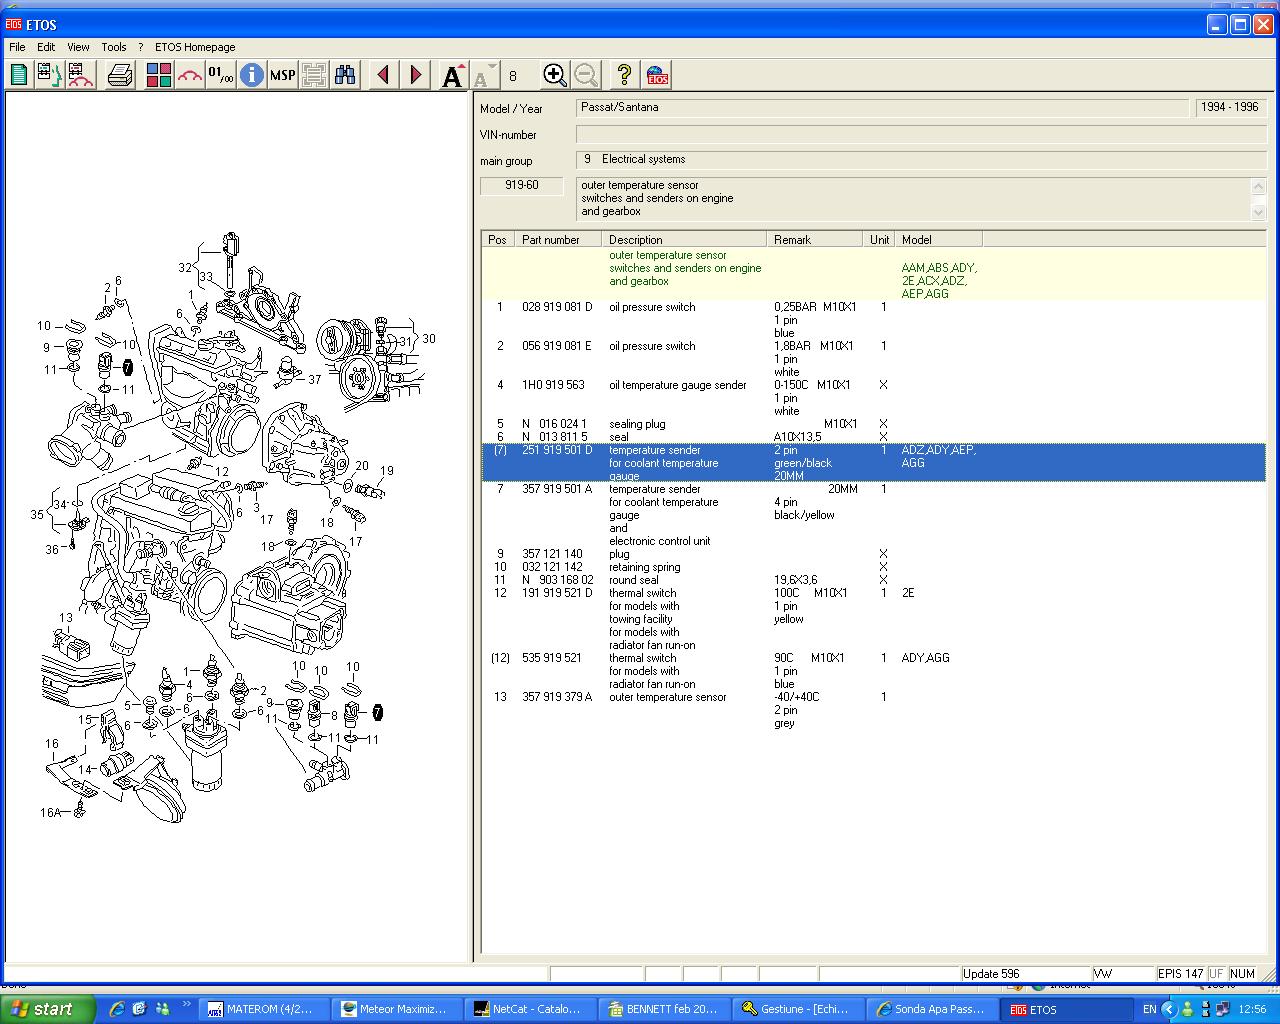Image resolution: width=1280 pixels, height=1024 pixels.
Task: Click Internet Explorer quick launch icon
Action: point(117,1009)
